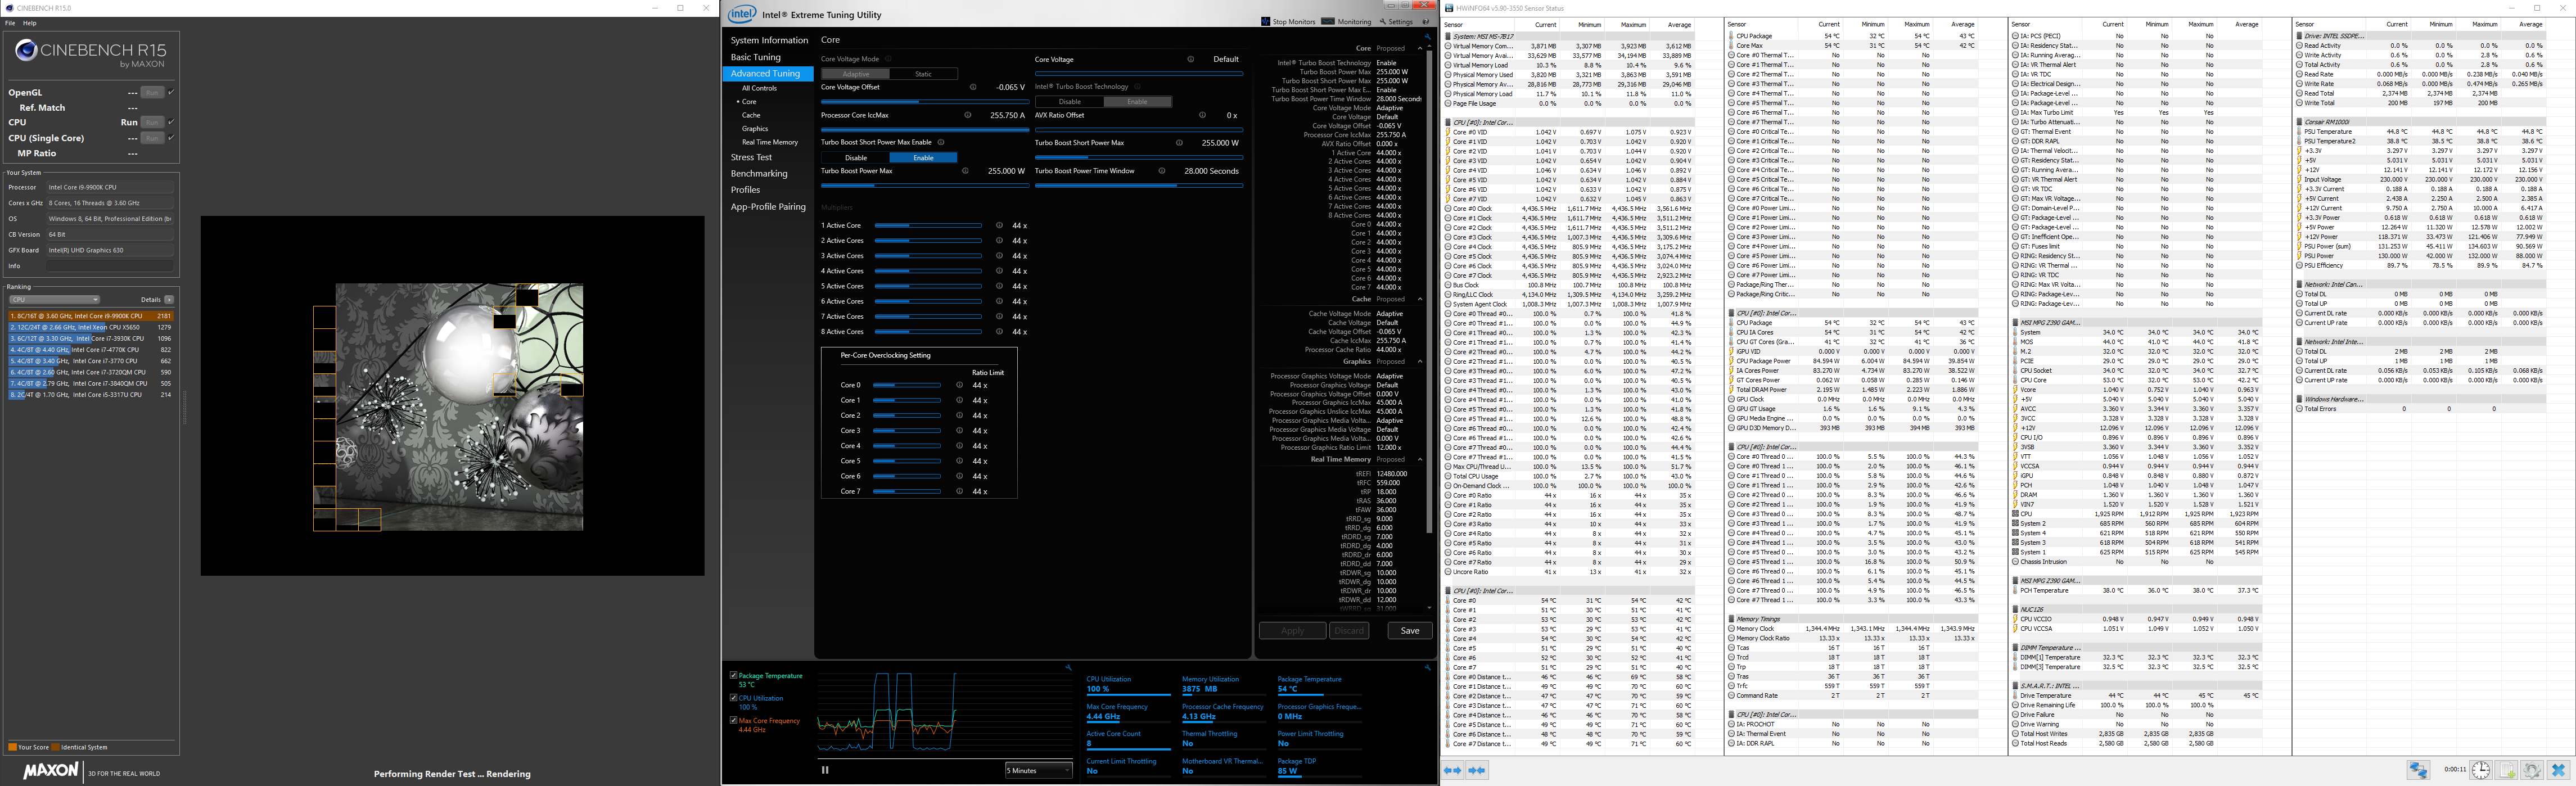Click HWiNFO expand columns left-right arrows icon
Image resolution: width=2576 pixels, height=786 pixels.
tap(1453, 770)
